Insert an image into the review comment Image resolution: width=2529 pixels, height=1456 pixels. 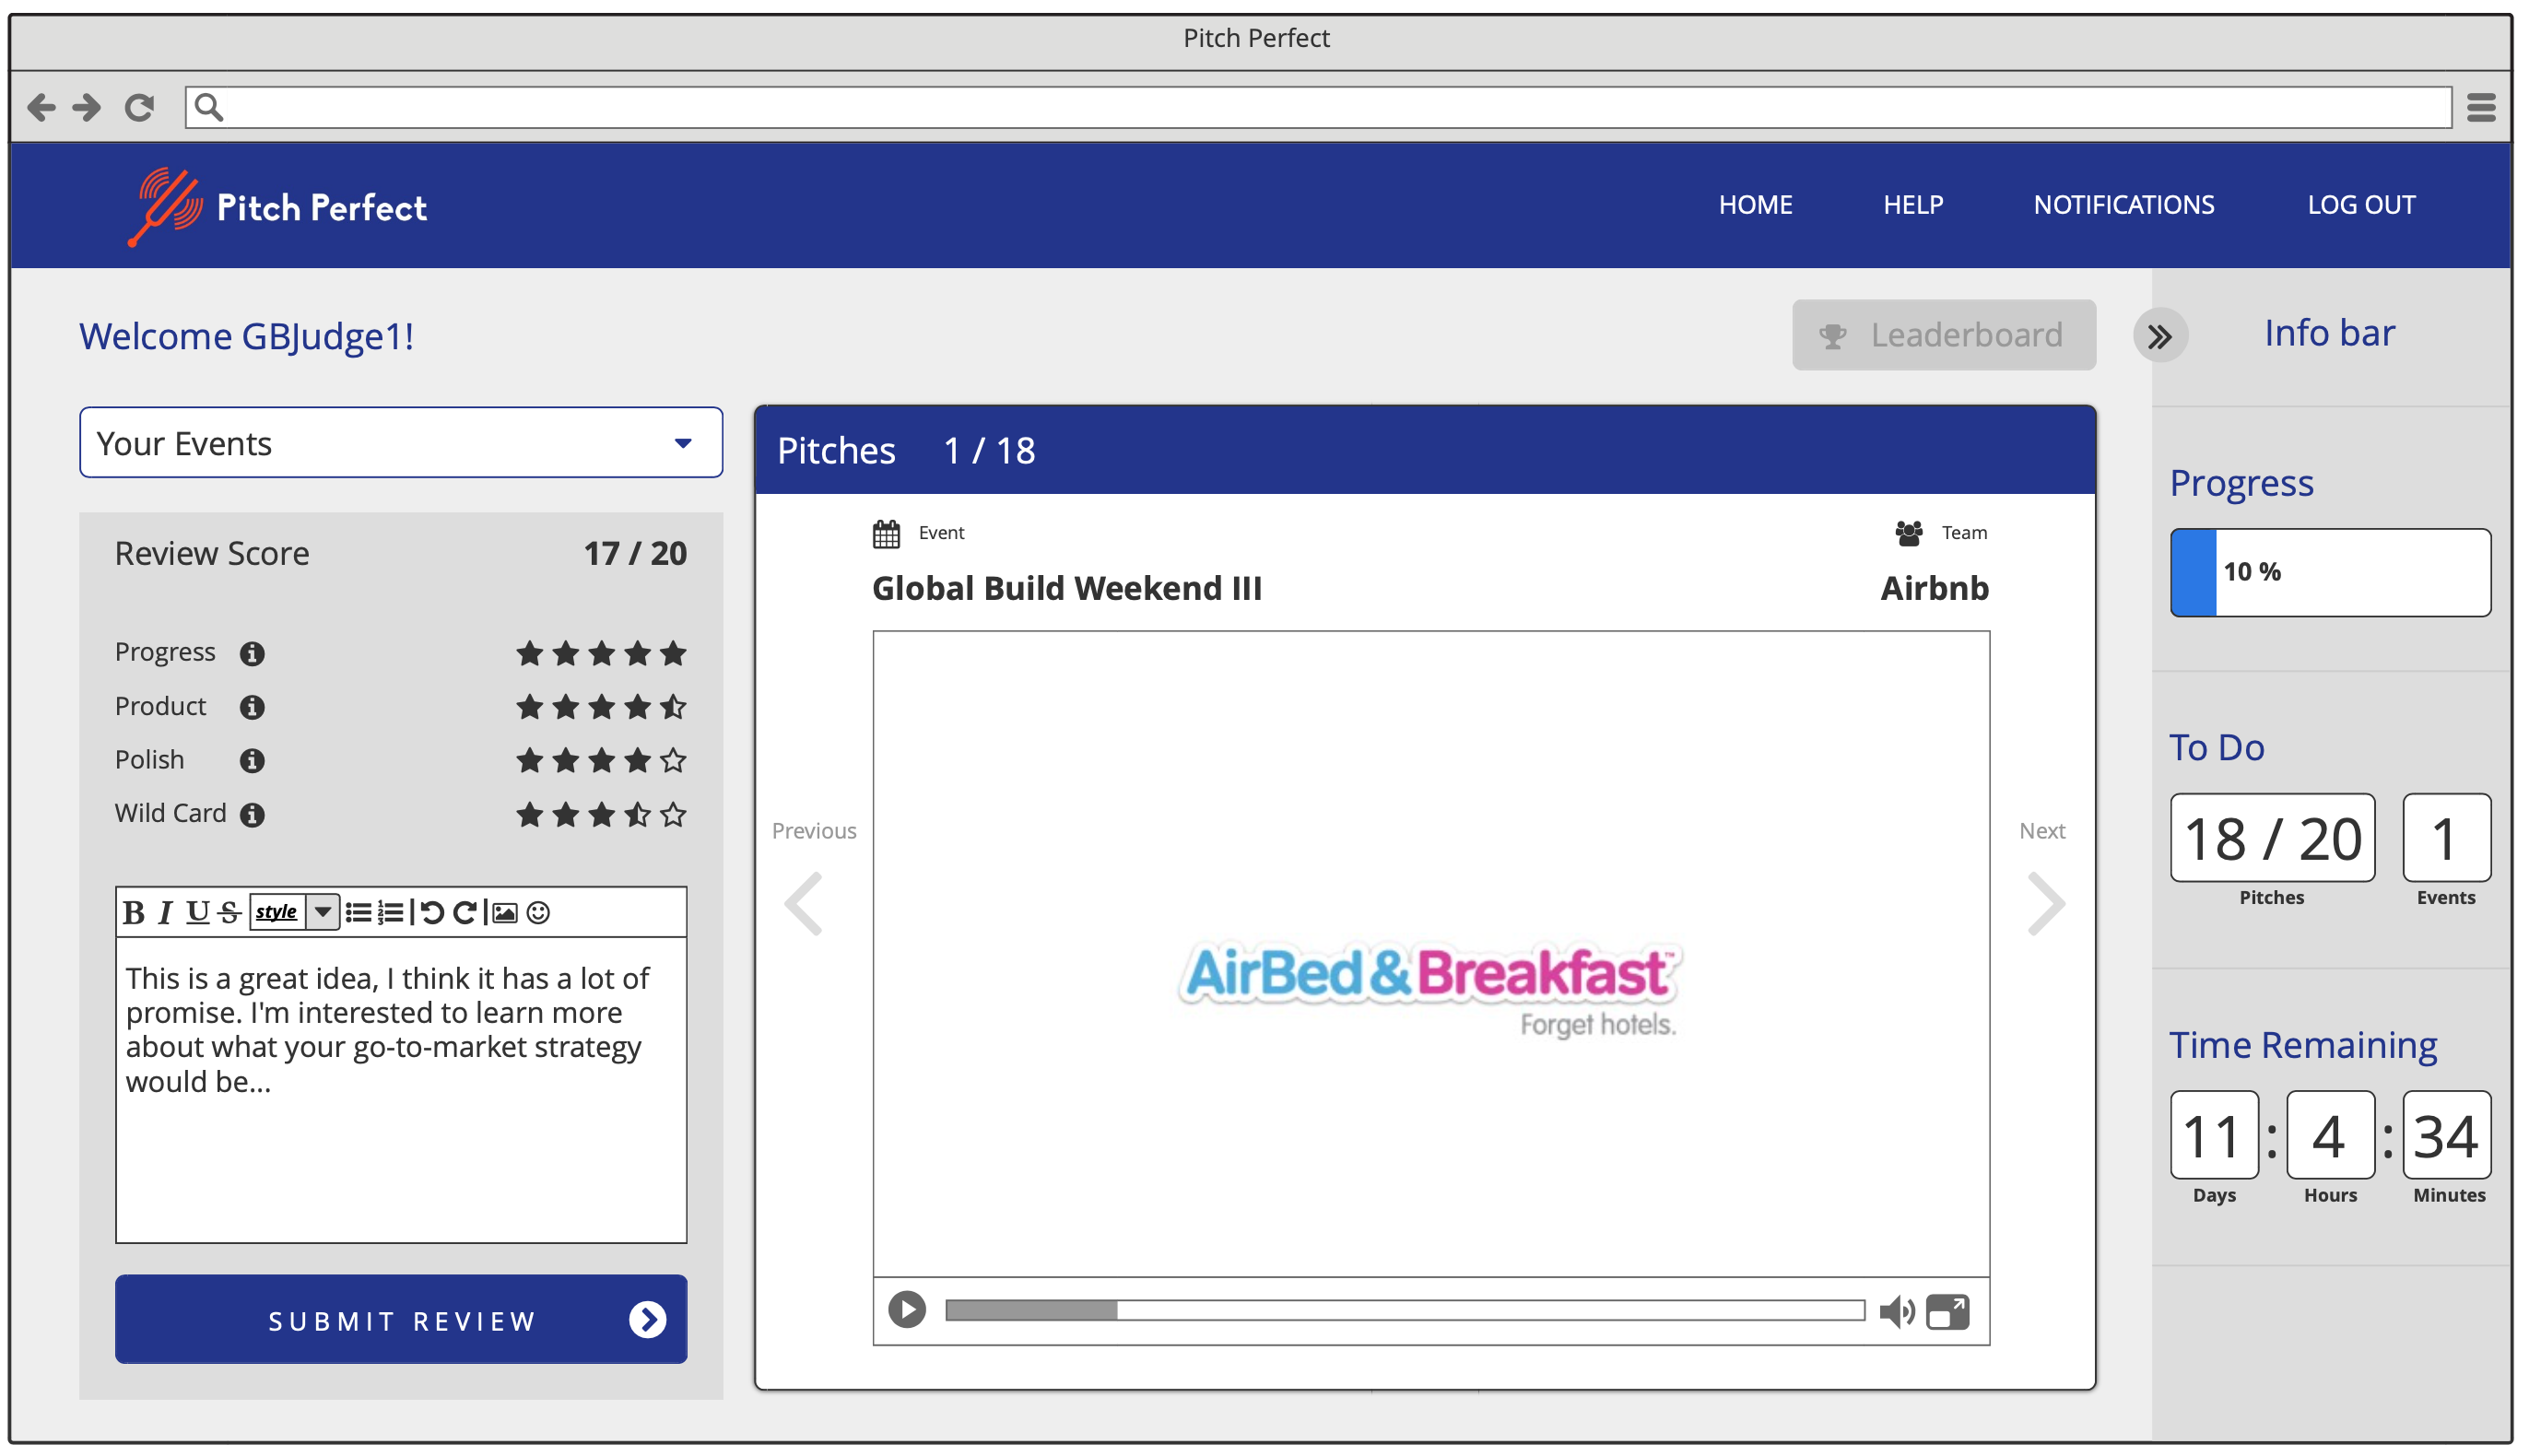pyautogui.click(x=507, y=912)
